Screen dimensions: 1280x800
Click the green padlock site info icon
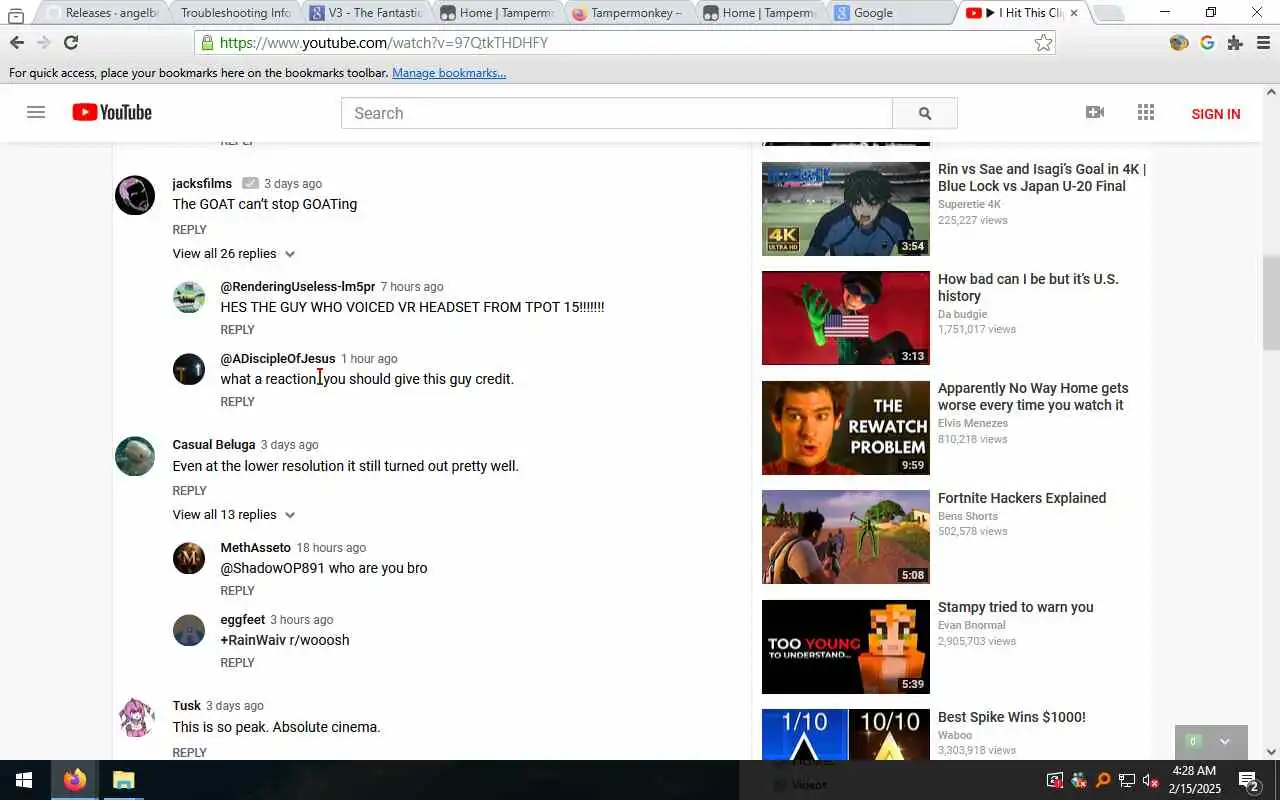click(x=207, y=43)
